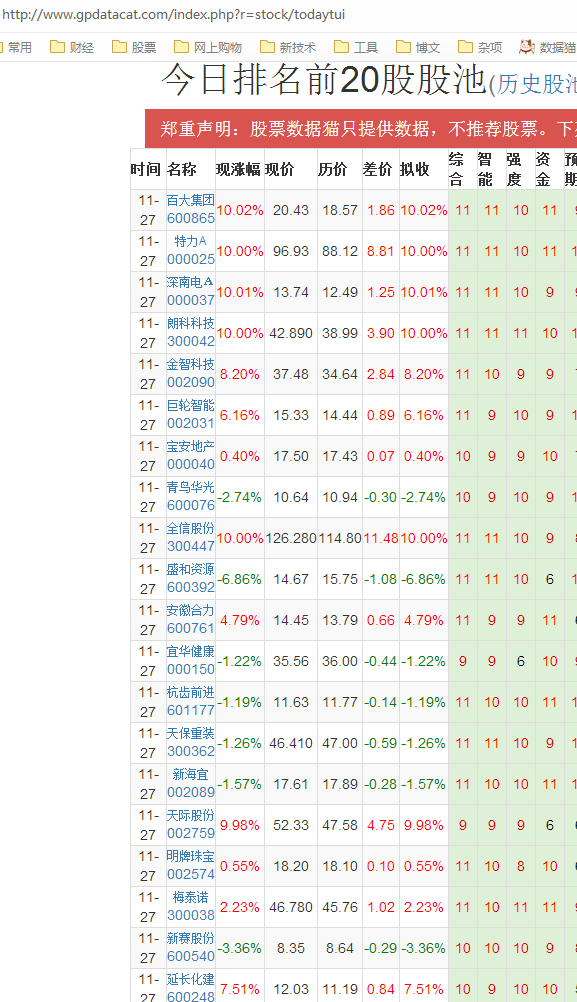This screenshot has height=1002, width=577.
Task: Open stock link 朗科科技 300042
Action: point(190,332)
